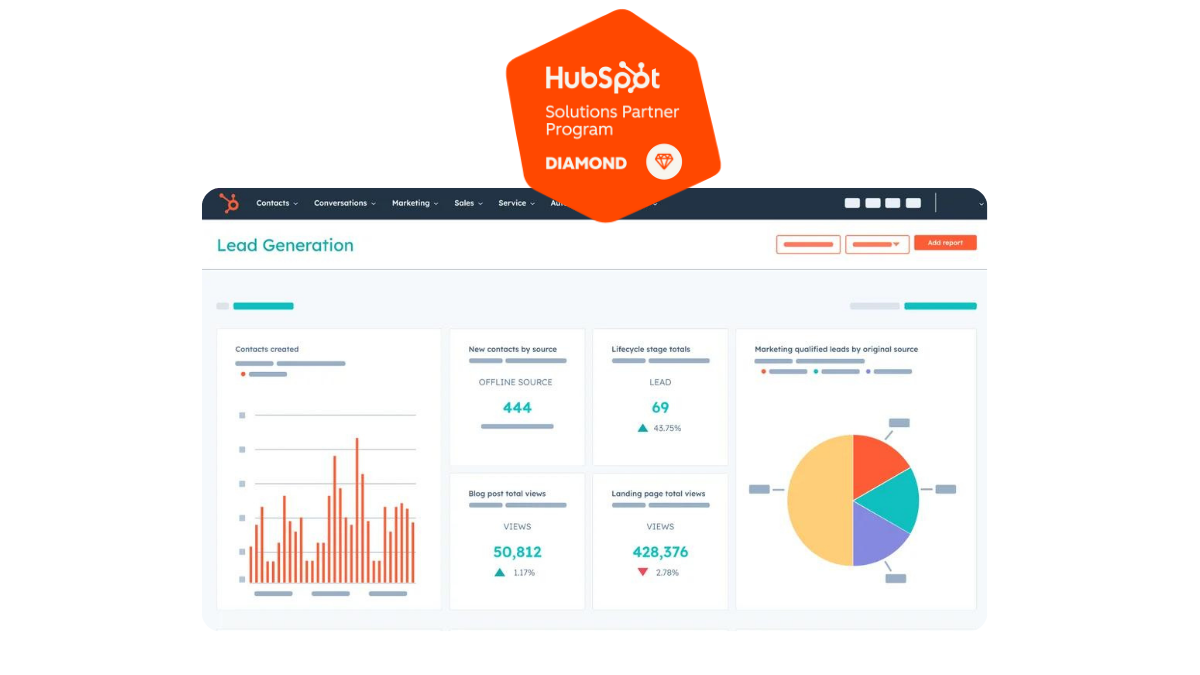Select the Sales menu item

468,203
